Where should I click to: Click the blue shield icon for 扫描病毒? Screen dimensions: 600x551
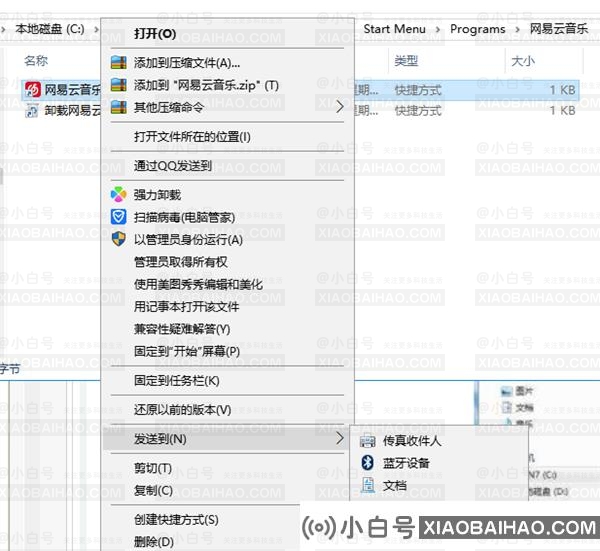[119, 217]
